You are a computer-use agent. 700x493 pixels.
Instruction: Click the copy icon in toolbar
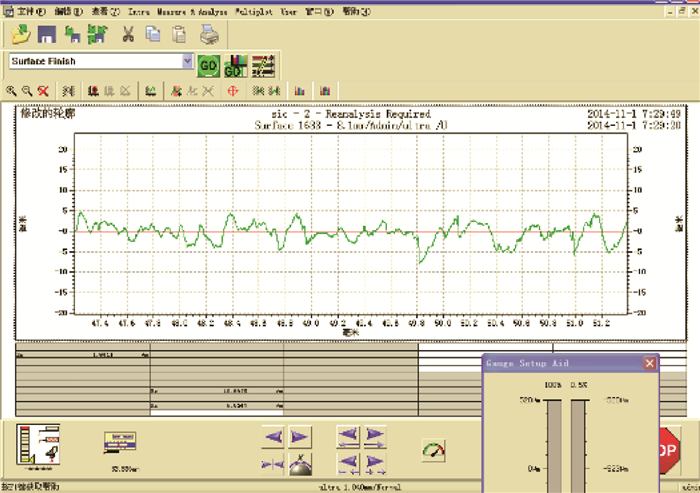[153, 35]
